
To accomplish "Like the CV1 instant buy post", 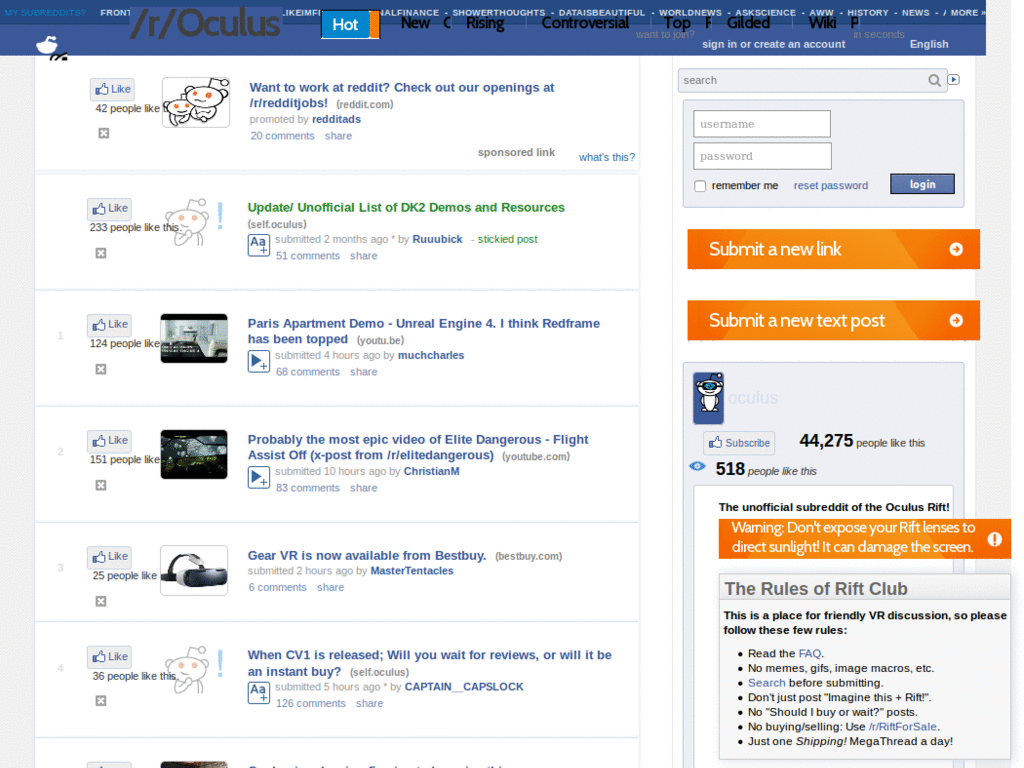I will pos(110,657).
